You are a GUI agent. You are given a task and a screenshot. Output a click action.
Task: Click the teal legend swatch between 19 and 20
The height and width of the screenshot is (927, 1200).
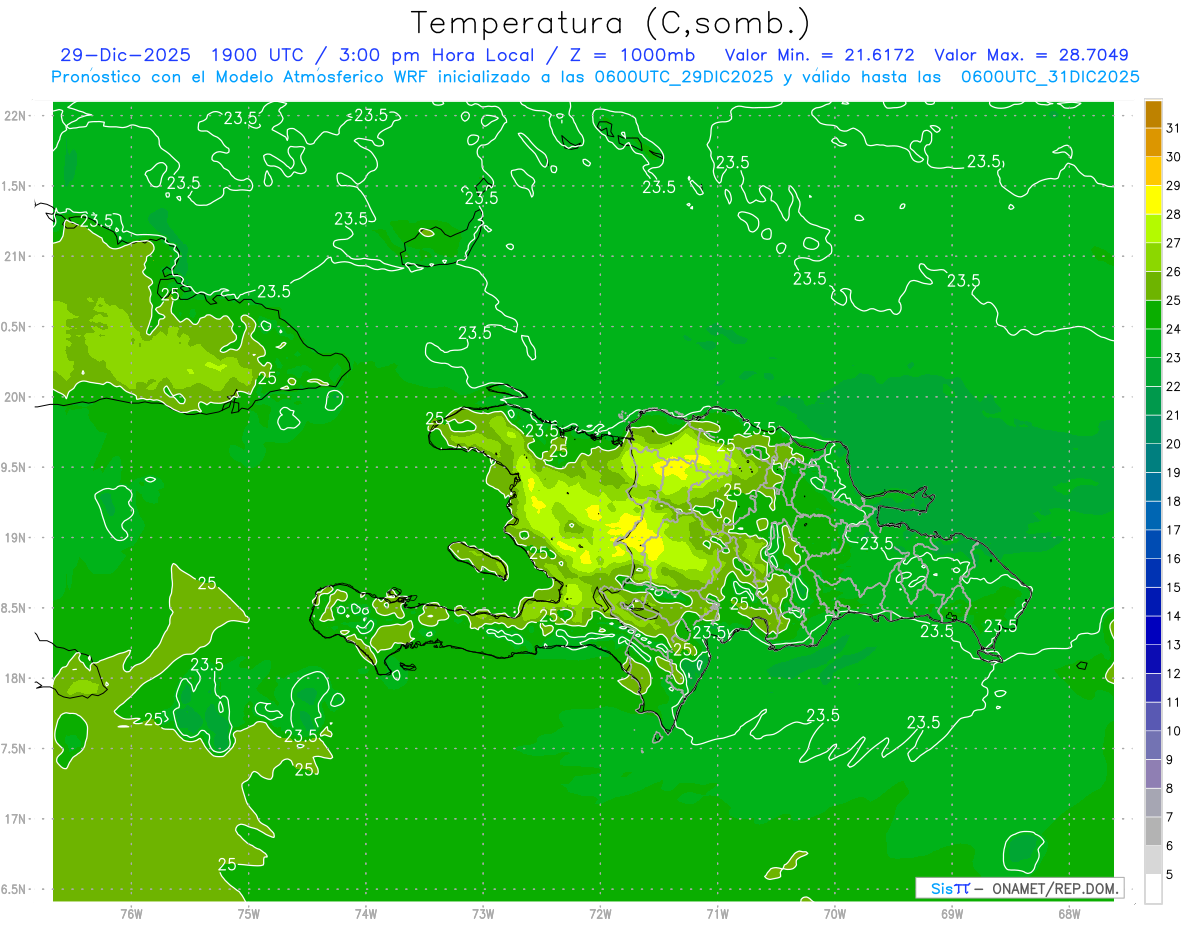pyautogui.click(x=1153, y=458)
